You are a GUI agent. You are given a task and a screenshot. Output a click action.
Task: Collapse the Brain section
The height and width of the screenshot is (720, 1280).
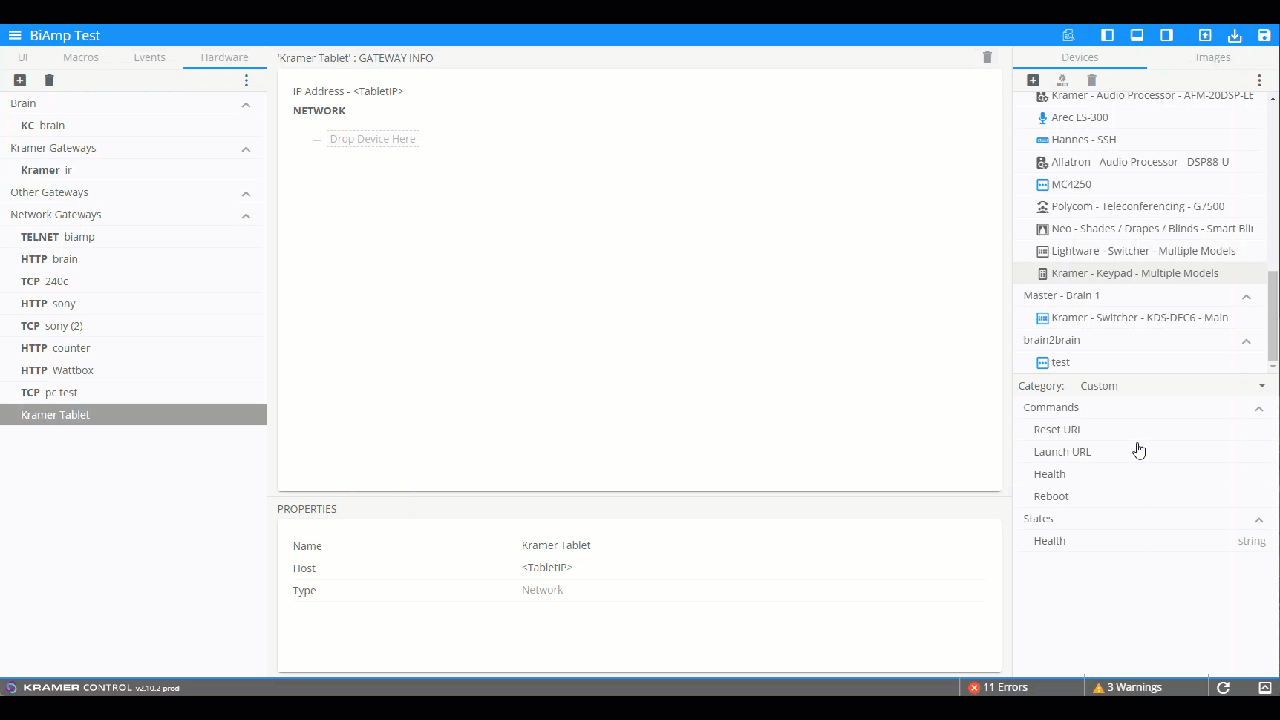[x=246, y=104]
